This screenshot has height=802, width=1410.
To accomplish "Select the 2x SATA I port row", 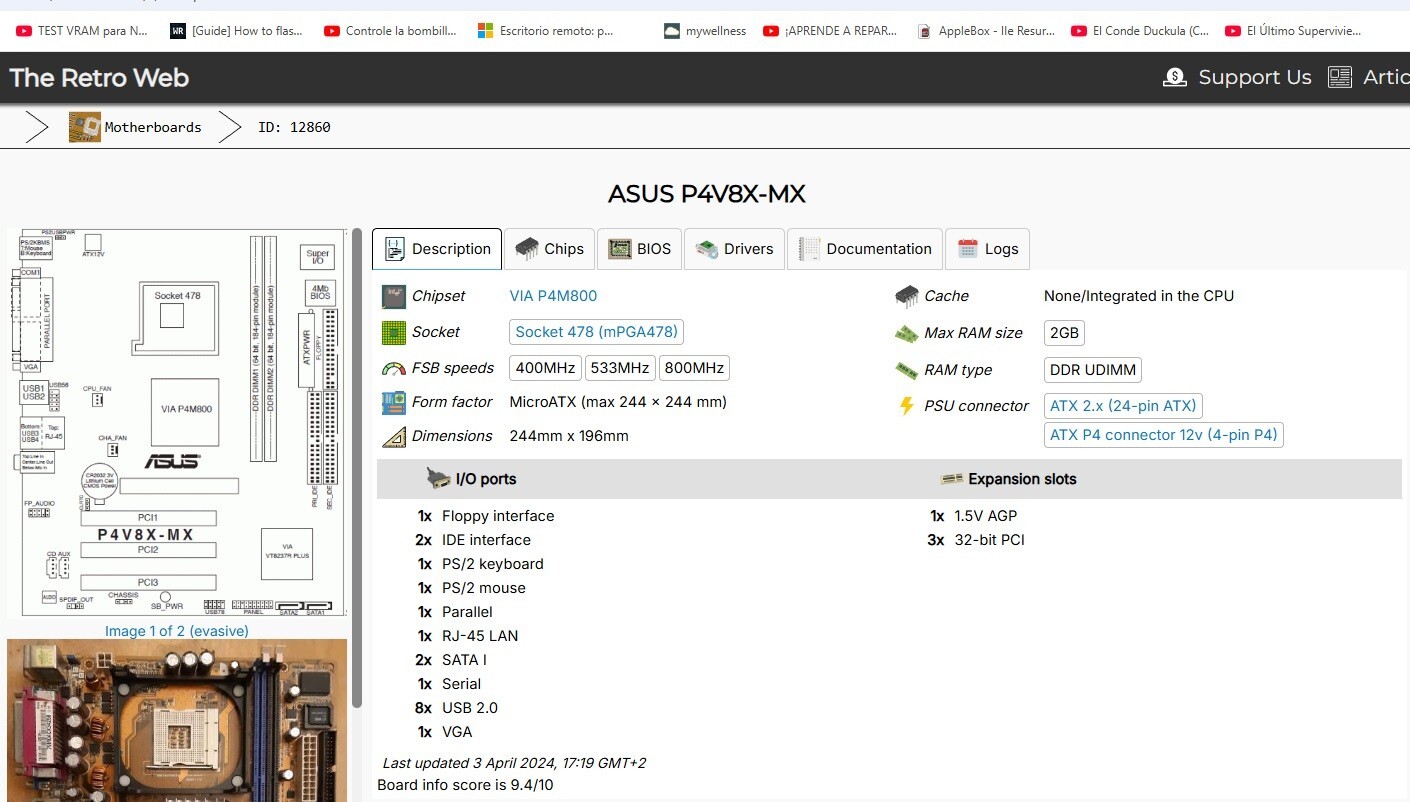I will [451, 660].
